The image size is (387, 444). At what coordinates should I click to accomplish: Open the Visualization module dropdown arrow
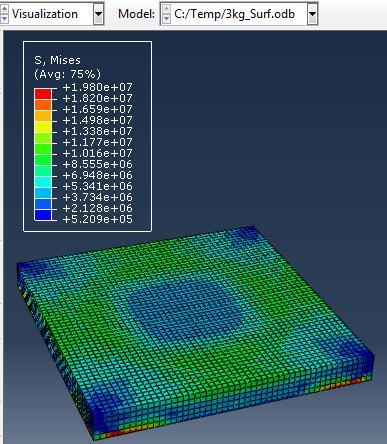click(98, 14)
